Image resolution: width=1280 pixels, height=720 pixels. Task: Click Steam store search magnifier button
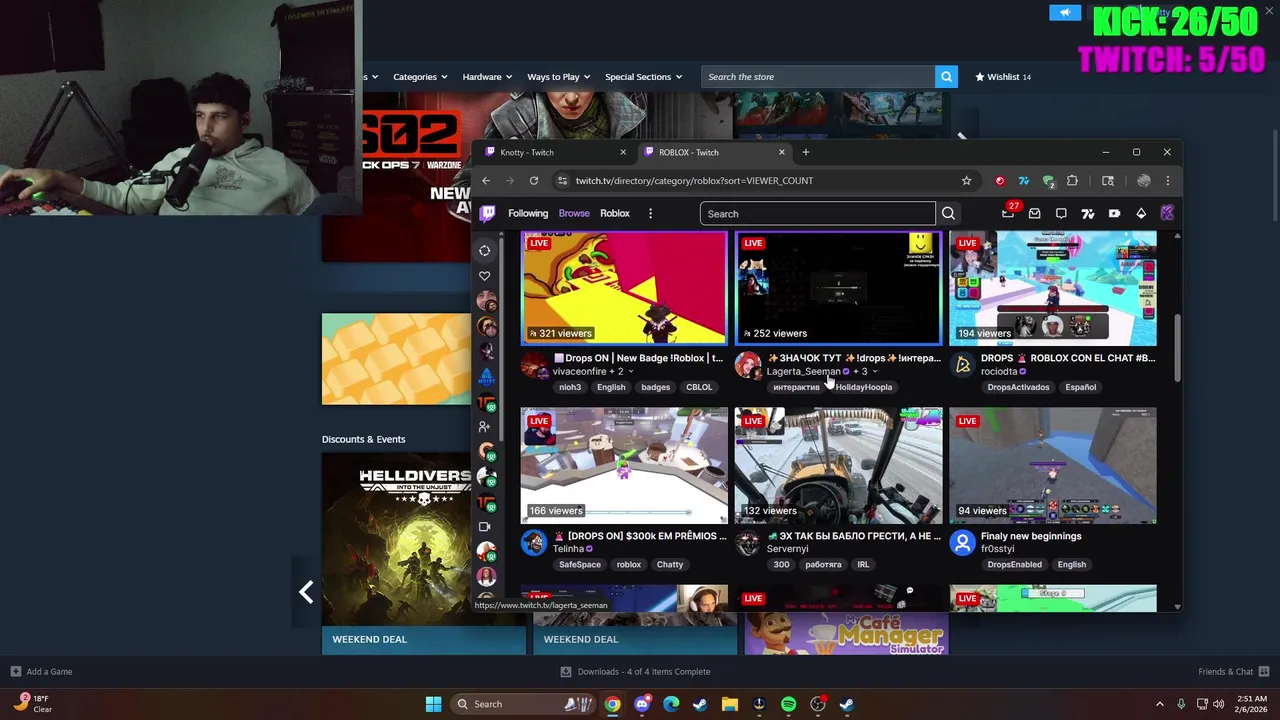click(x=946, y=77)
